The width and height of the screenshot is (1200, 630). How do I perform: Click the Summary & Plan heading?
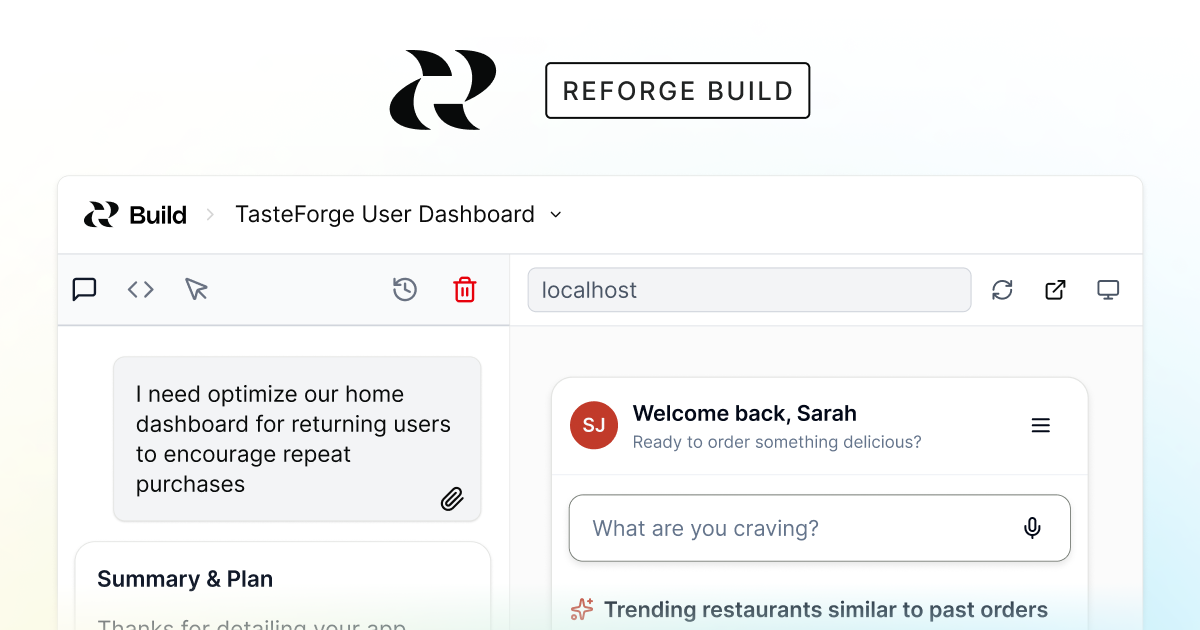click(185, 579)
